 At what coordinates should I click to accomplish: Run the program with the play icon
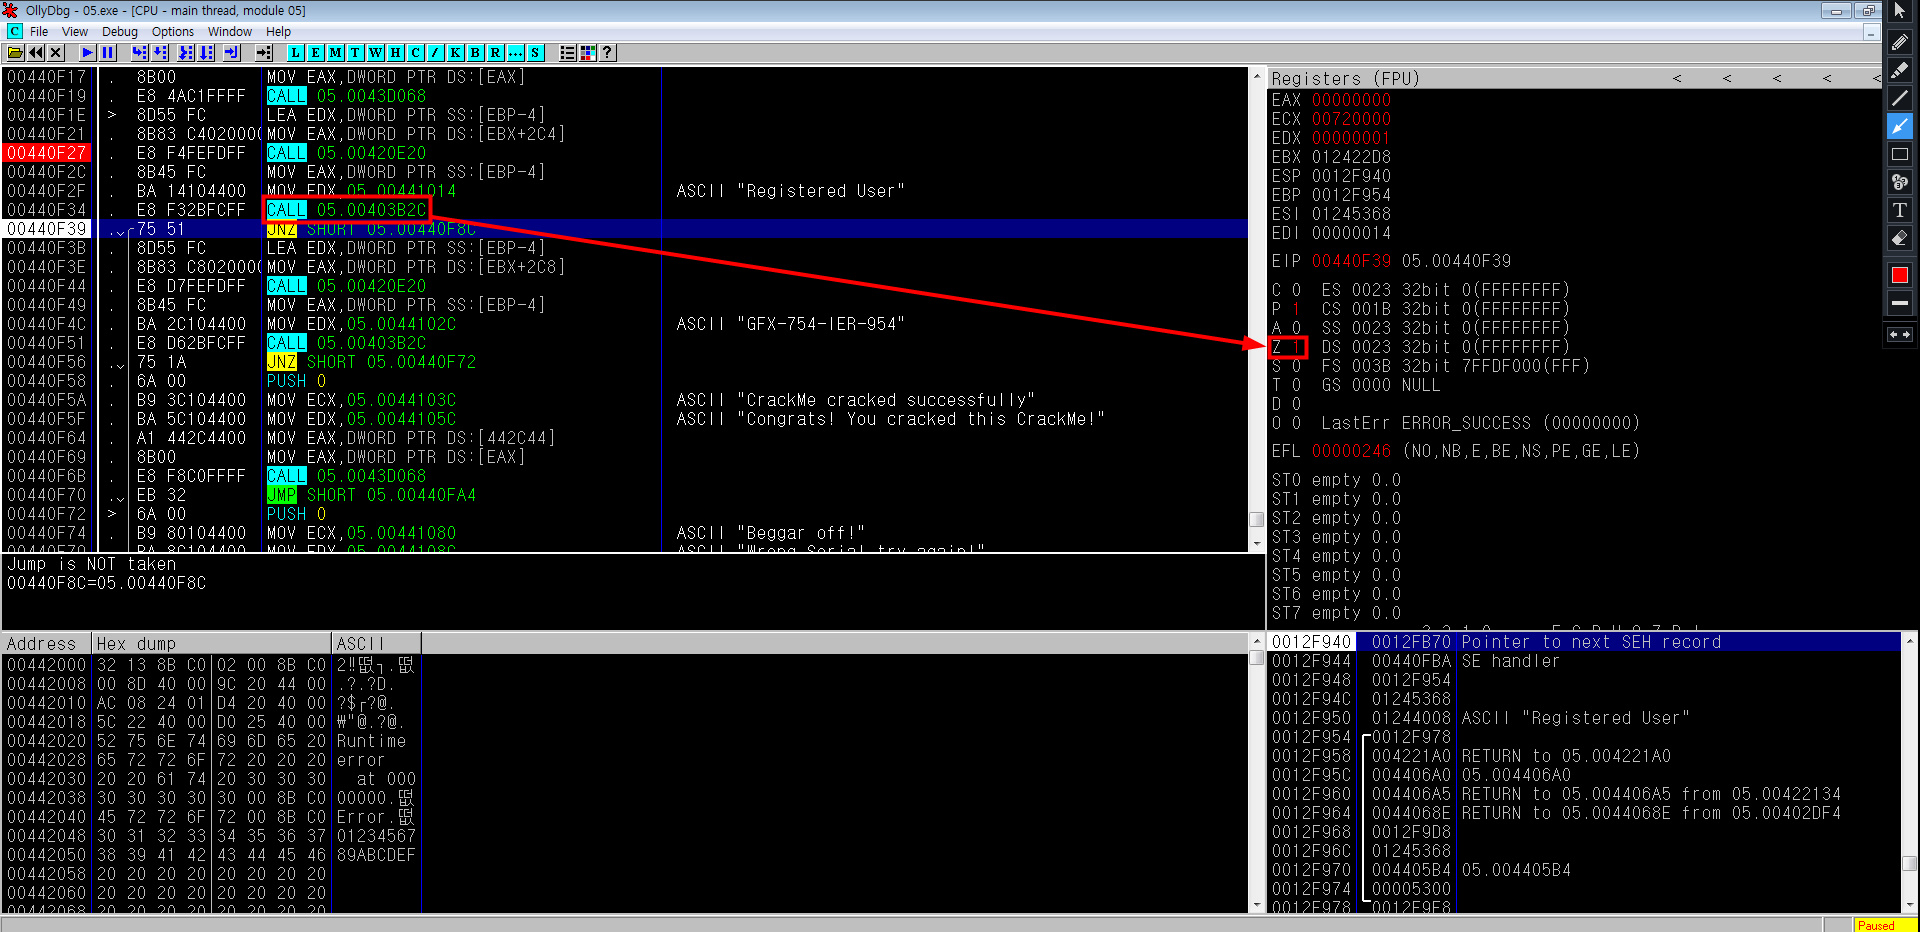pos(88,53)
